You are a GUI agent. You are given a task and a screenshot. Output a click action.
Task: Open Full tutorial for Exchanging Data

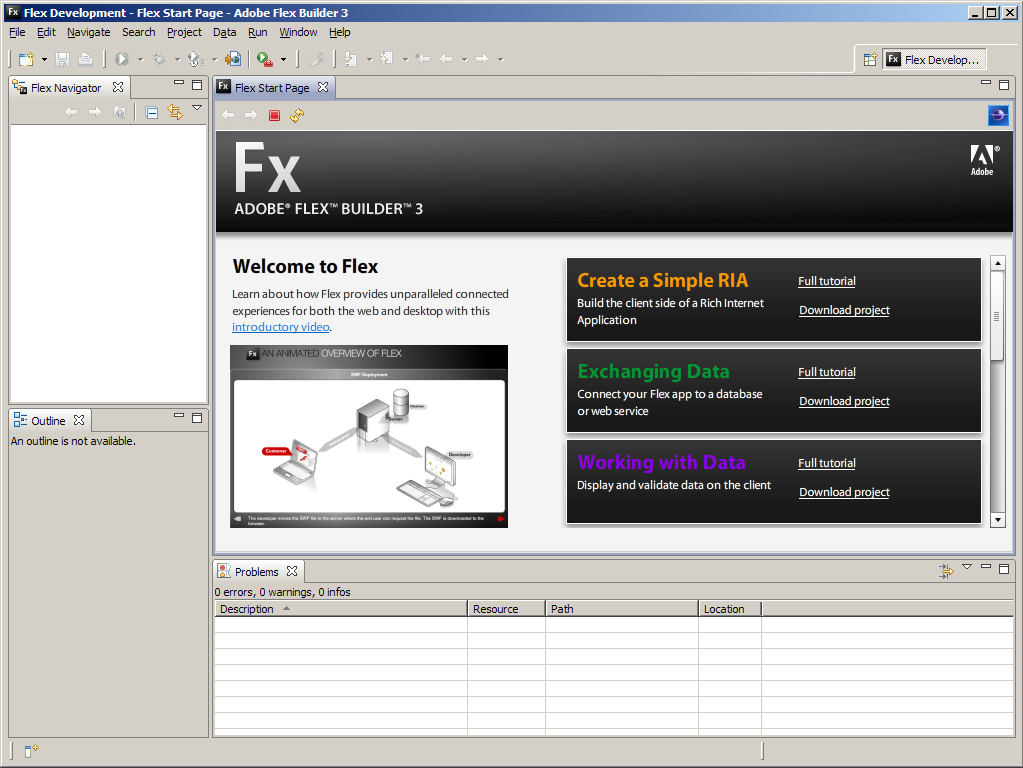coord(827,372)
